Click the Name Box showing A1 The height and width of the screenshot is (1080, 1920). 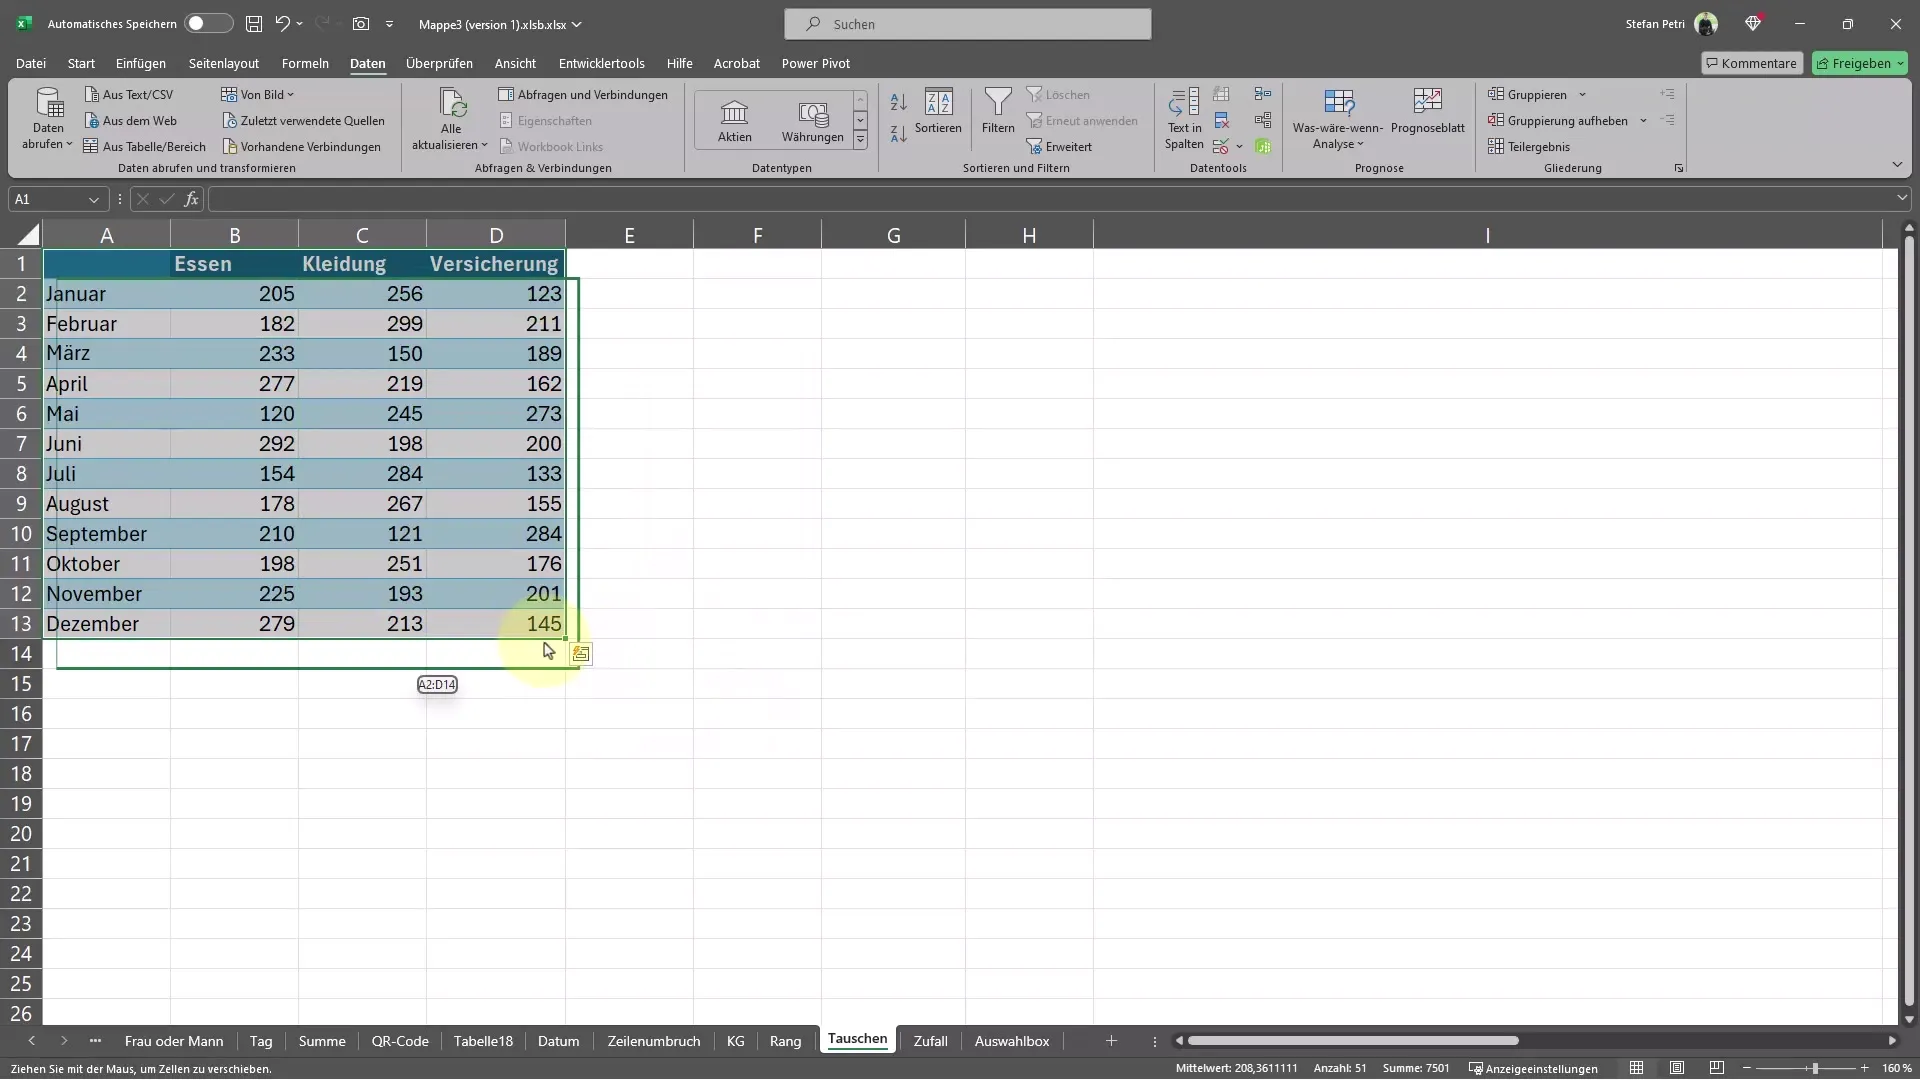coord(57,199)
